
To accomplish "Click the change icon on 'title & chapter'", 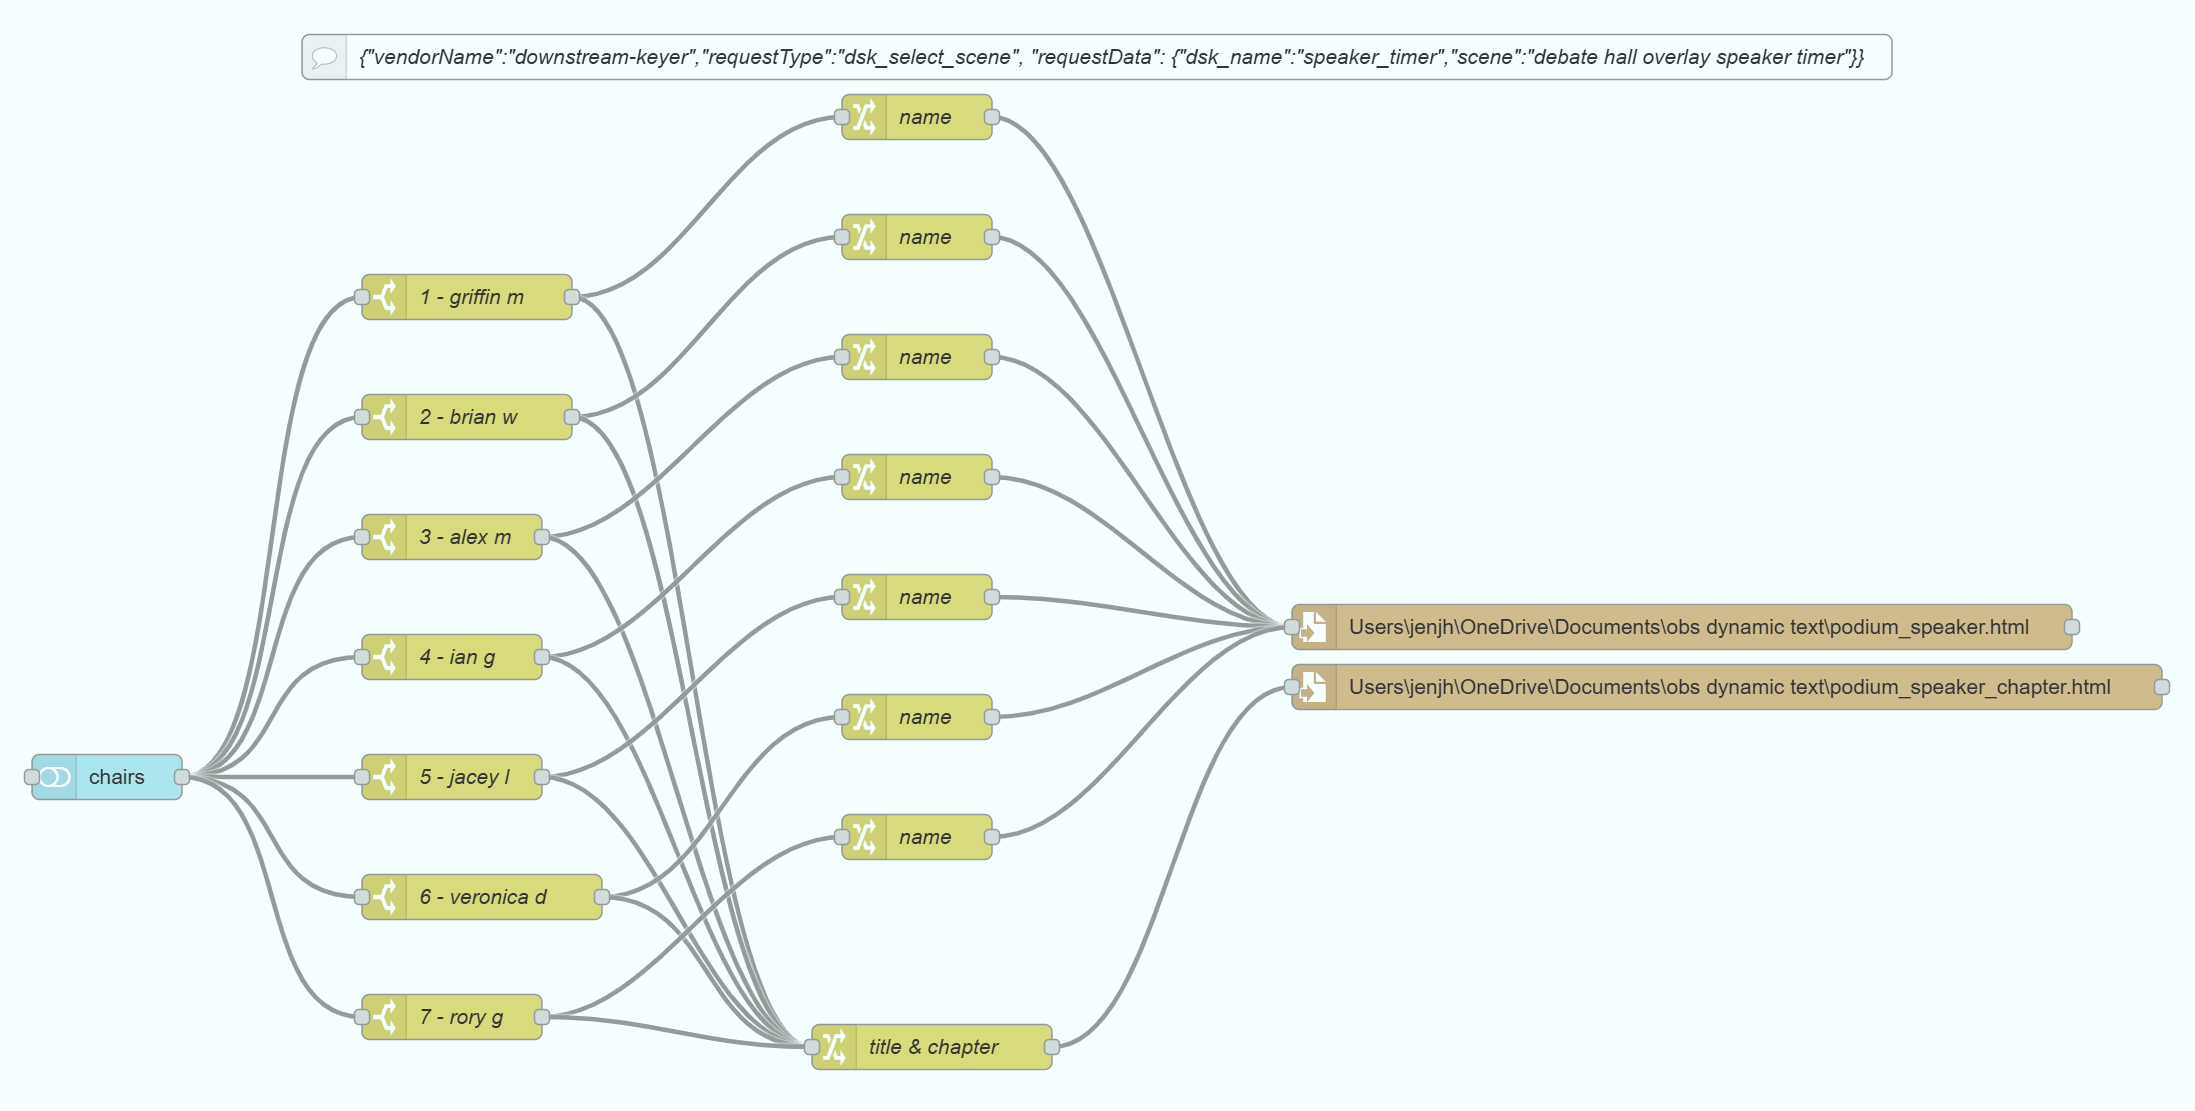I will (x=835, y=1047).
